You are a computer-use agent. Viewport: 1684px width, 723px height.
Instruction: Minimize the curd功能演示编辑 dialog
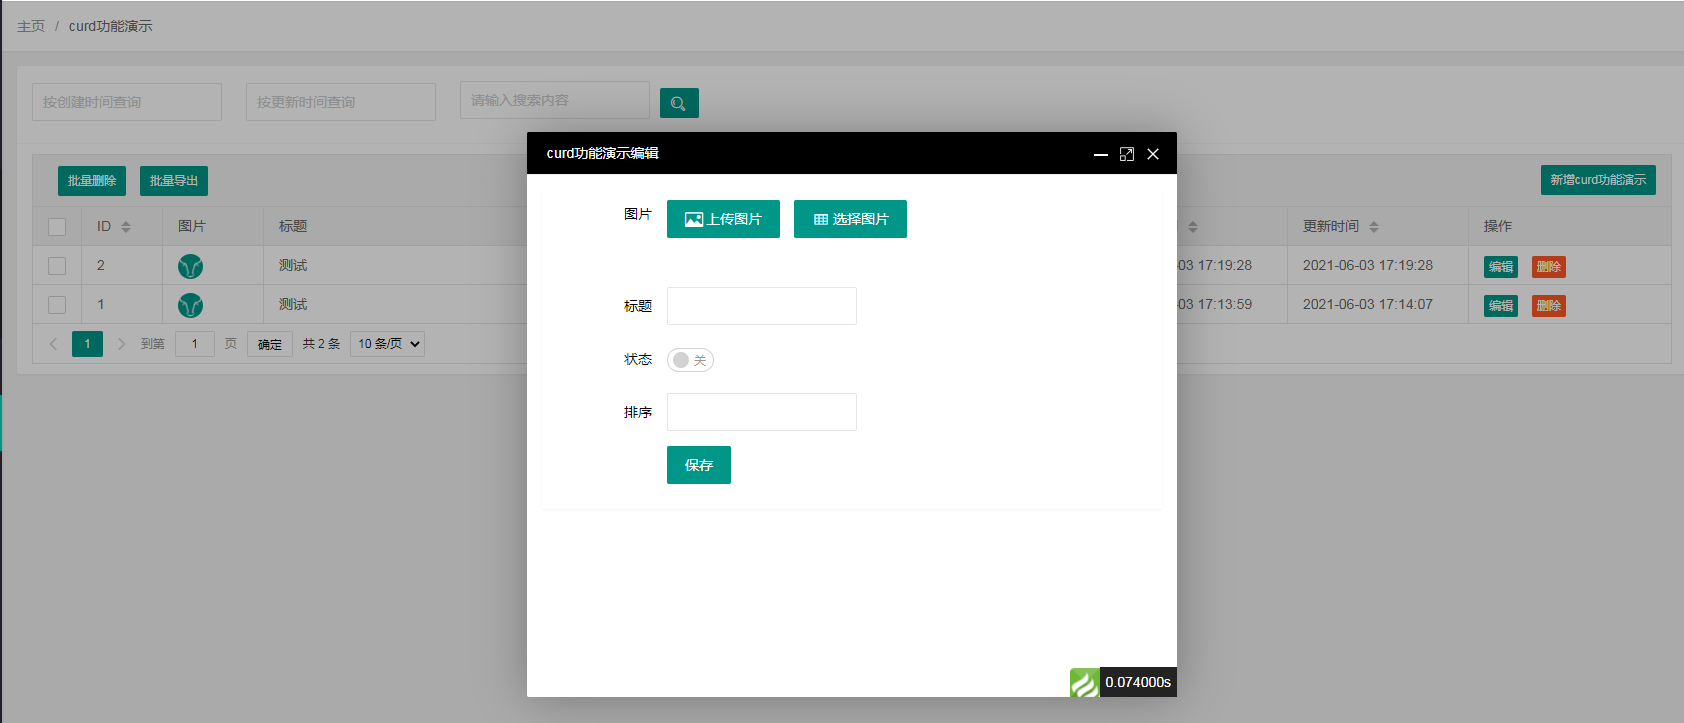(1100, 154)
